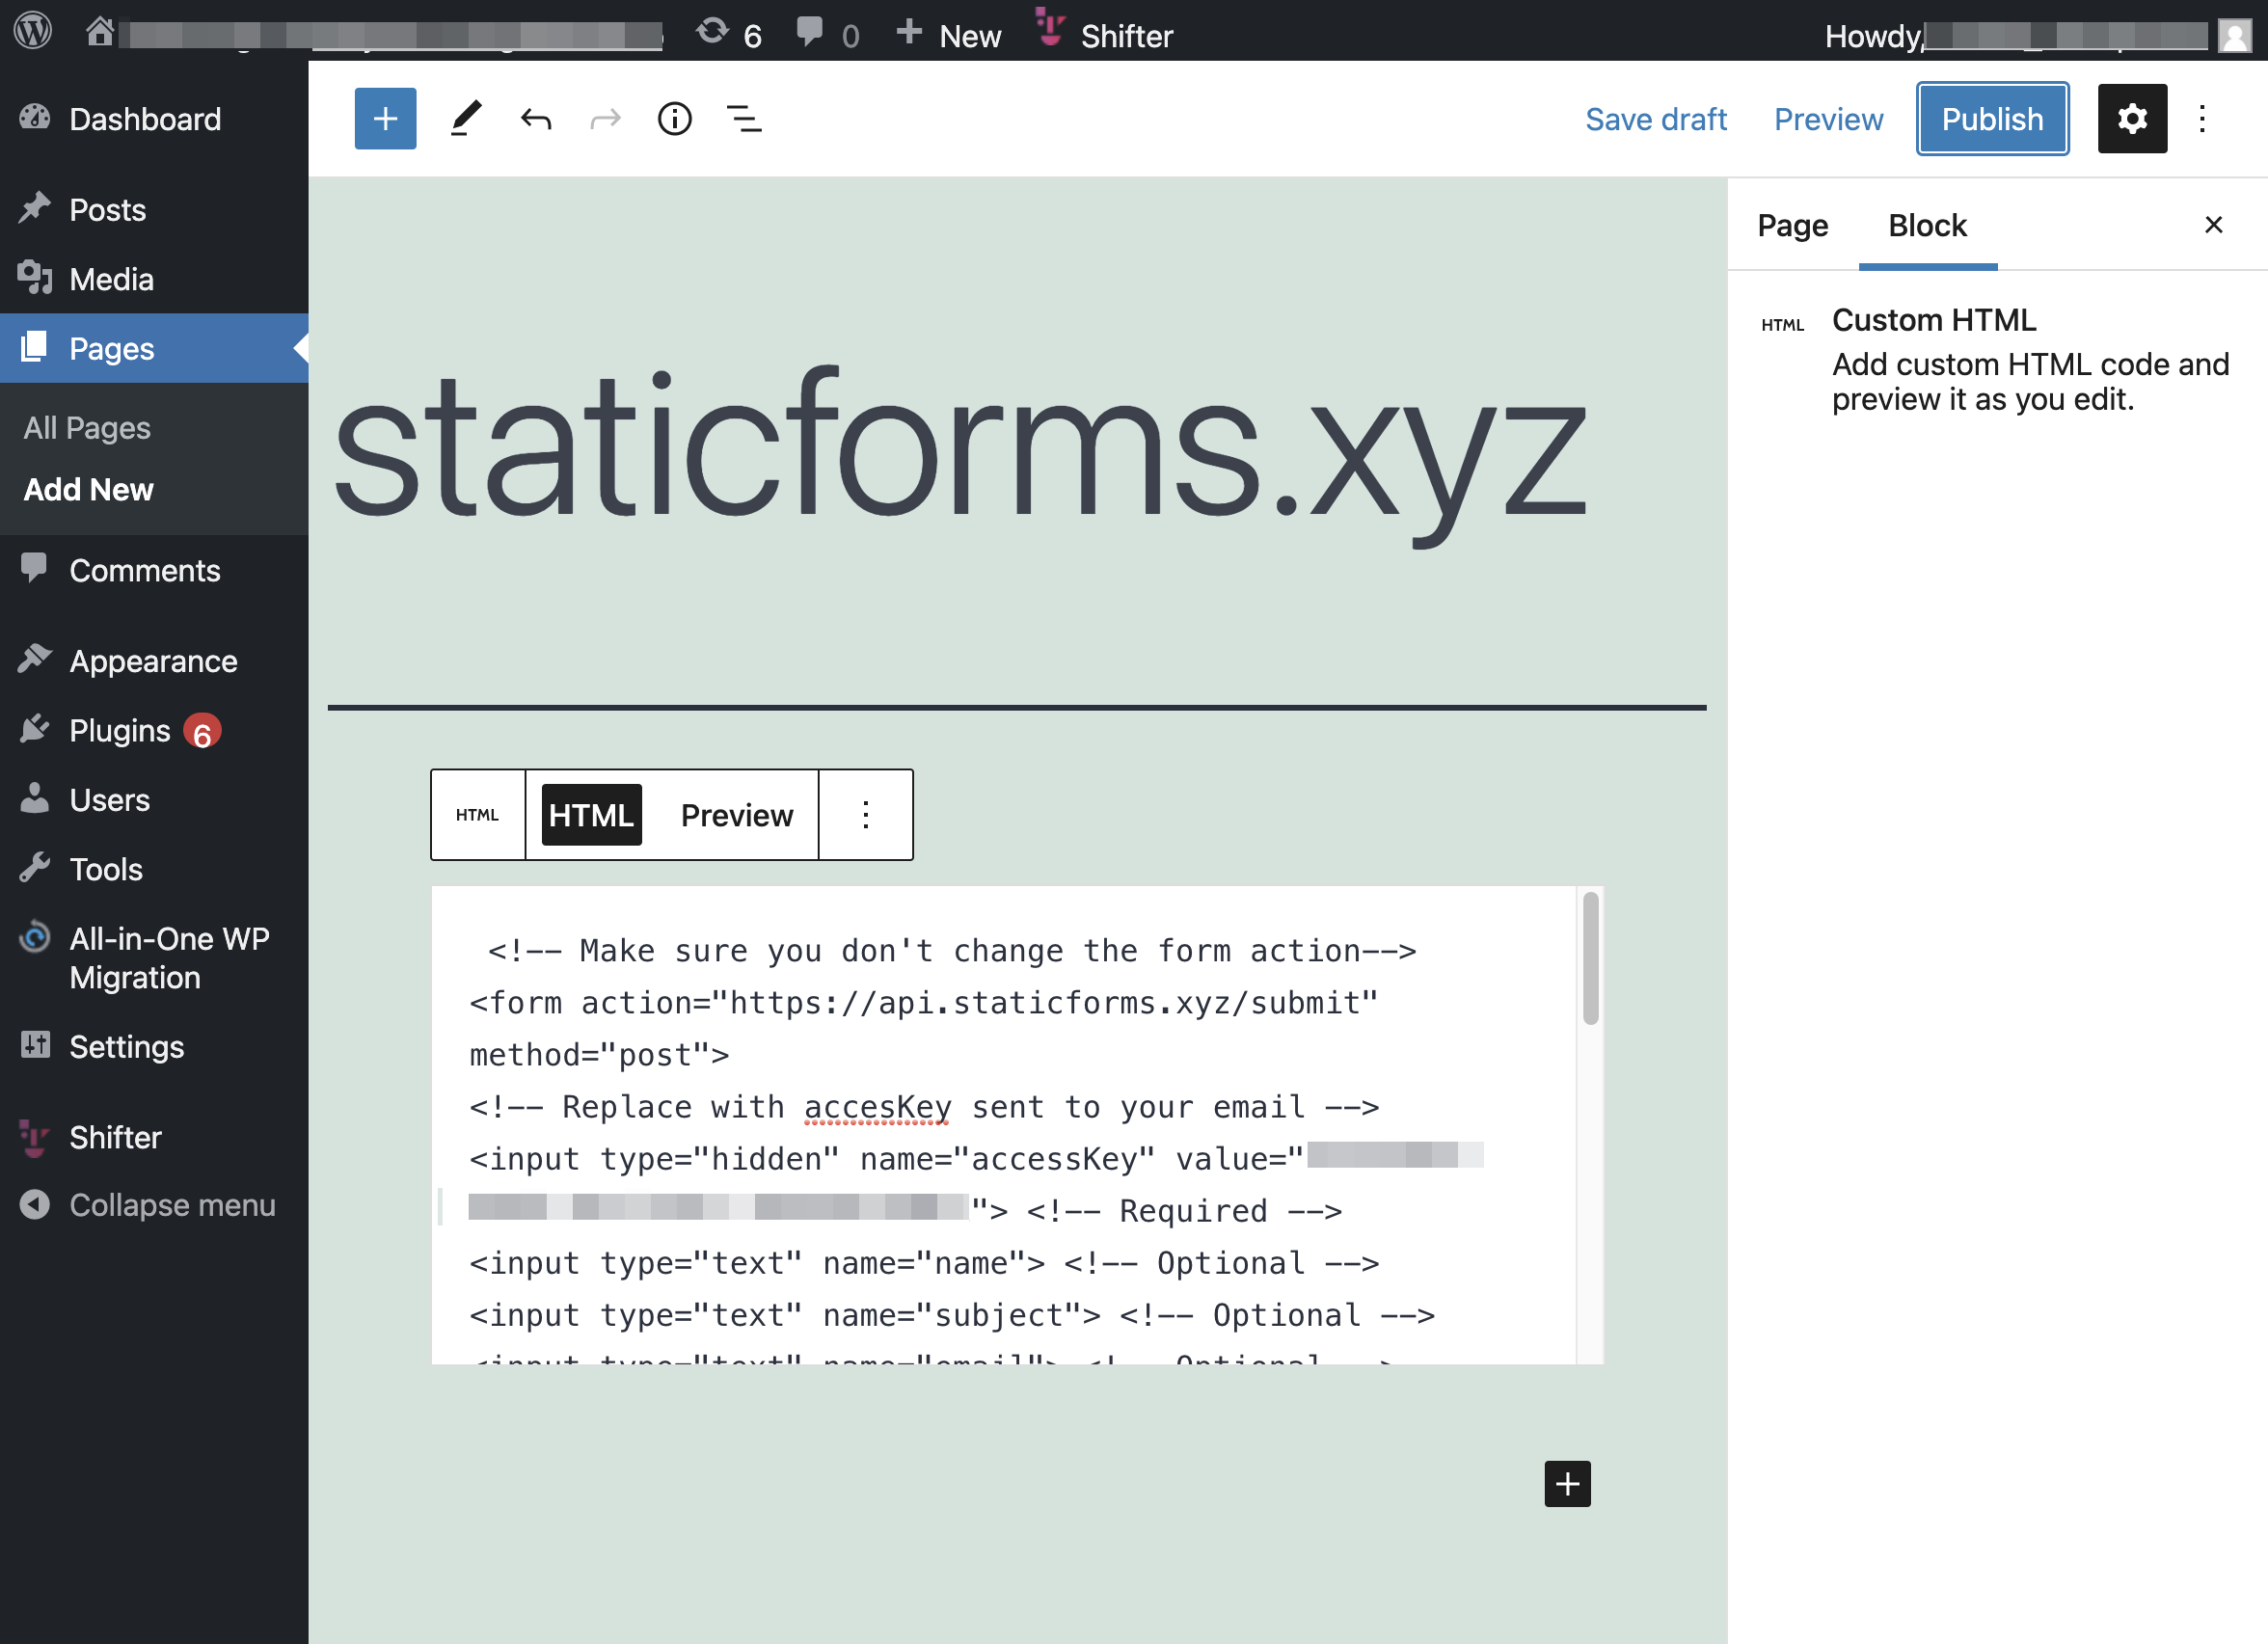Go to All Pages
The image size is (2268, 1644).
(x=87, y=428)
